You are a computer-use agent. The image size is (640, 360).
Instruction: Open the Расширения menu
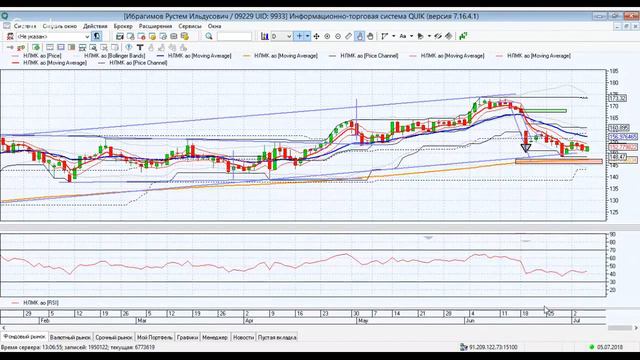click(155, 26)
